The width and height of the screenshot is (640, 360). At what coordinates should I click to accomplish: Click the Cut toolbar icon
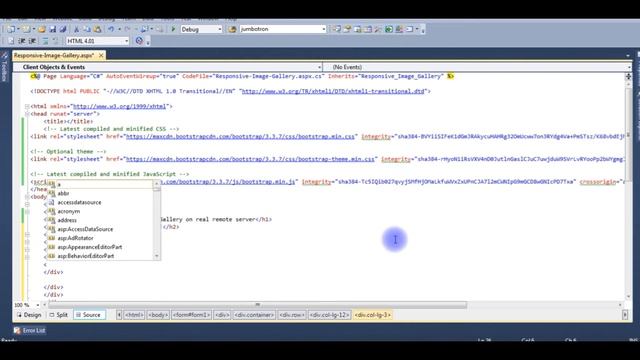pos(76,29)
